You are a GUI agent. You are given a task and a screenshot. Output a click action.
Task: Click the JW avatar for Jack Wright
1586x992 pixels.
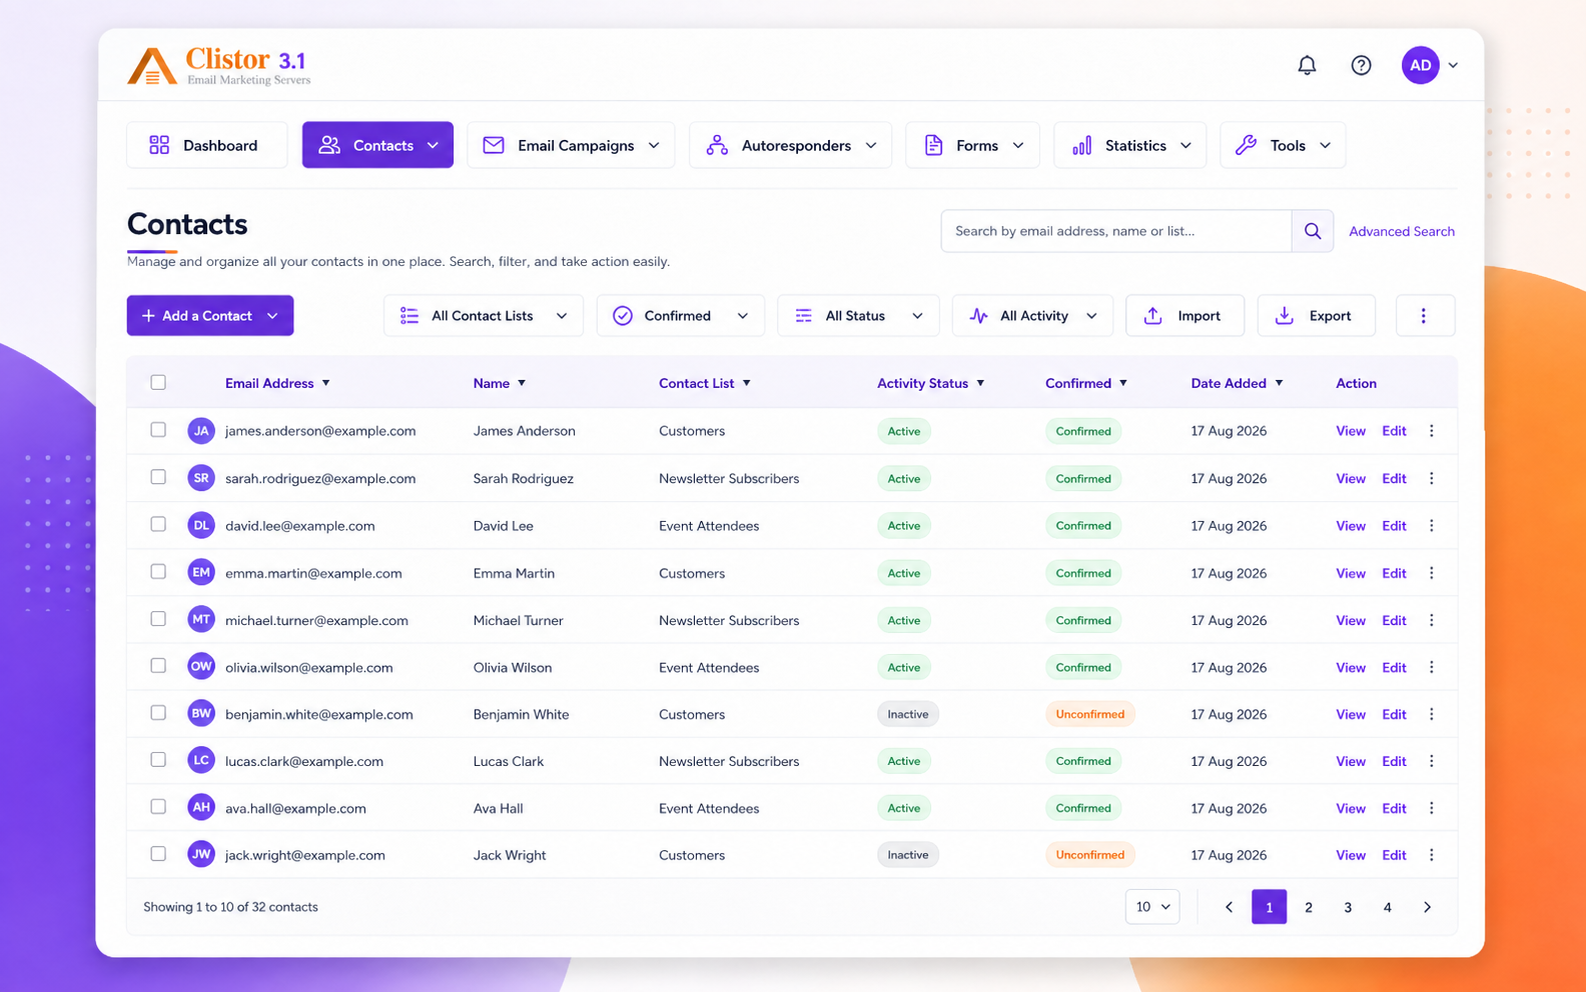click(x=201, y=855)
